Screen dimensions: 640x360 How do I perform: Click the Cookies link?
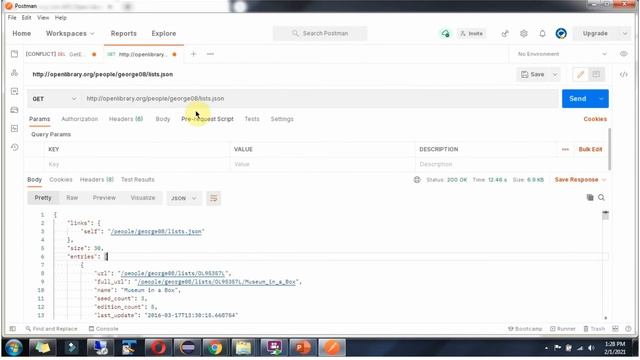tap(595, 119)
